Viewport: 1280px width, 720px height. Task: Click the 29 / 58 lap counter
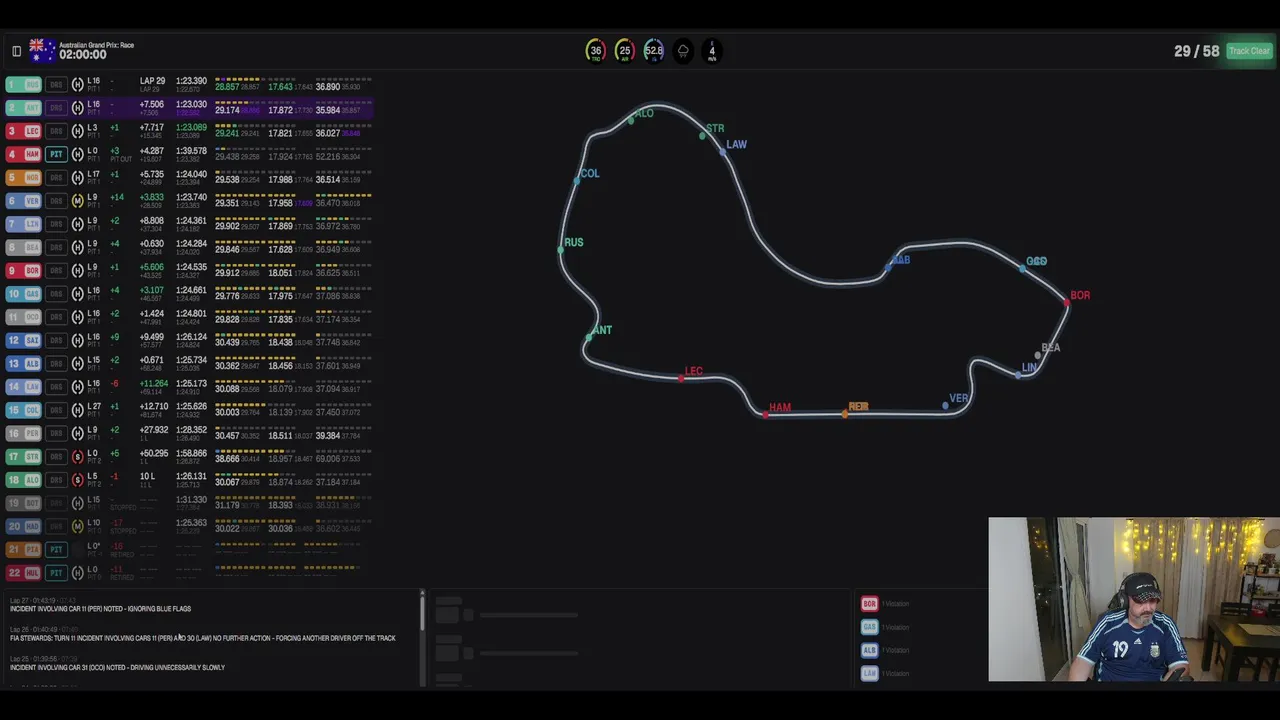tap(1196, 51)
